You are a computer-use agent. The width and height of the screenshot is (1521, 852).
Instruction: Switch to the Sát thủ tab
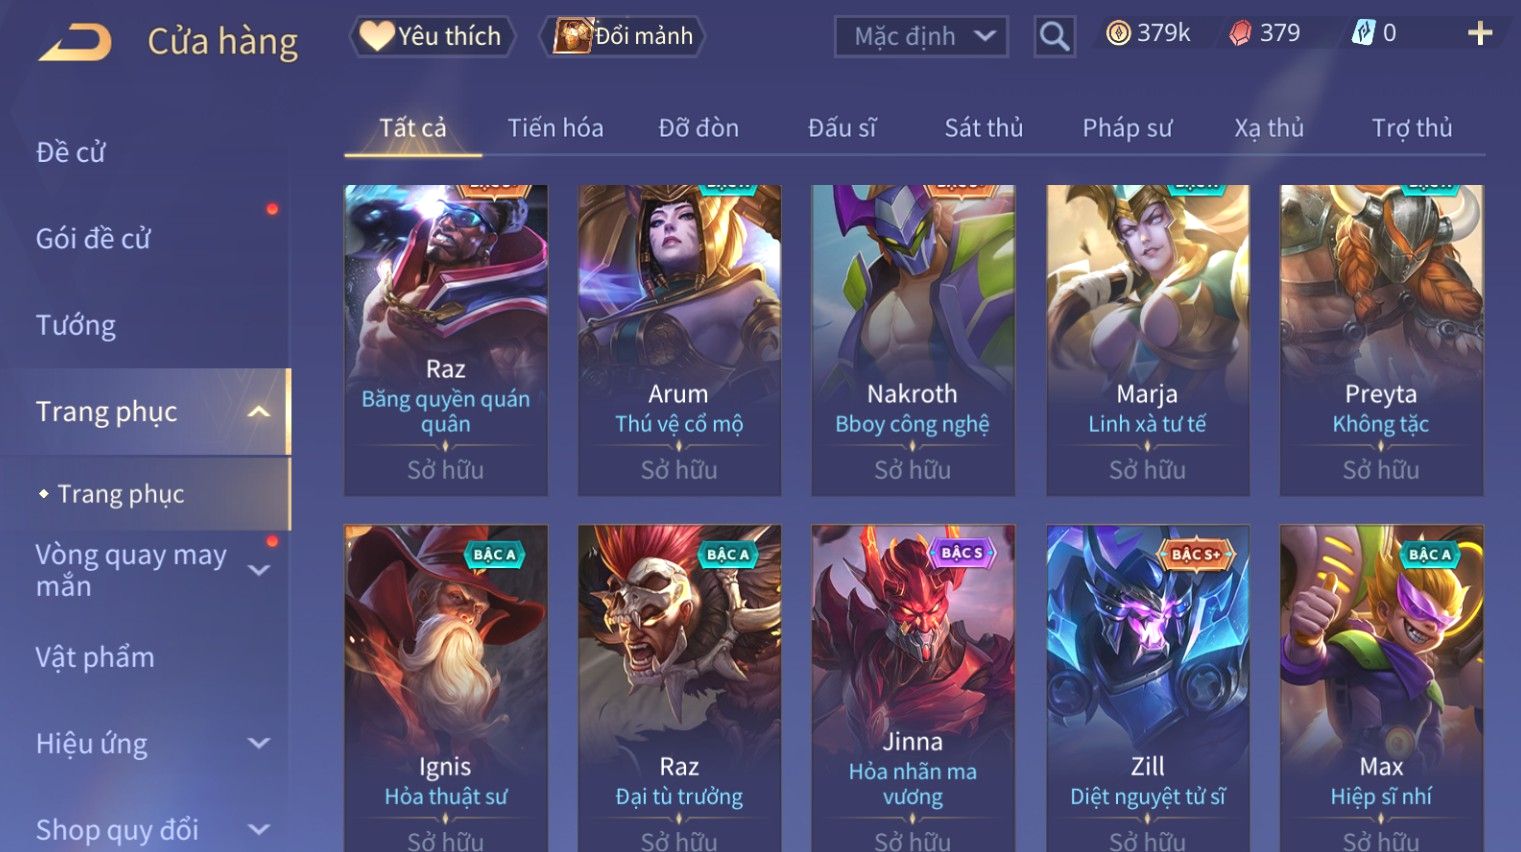[984, 128]
